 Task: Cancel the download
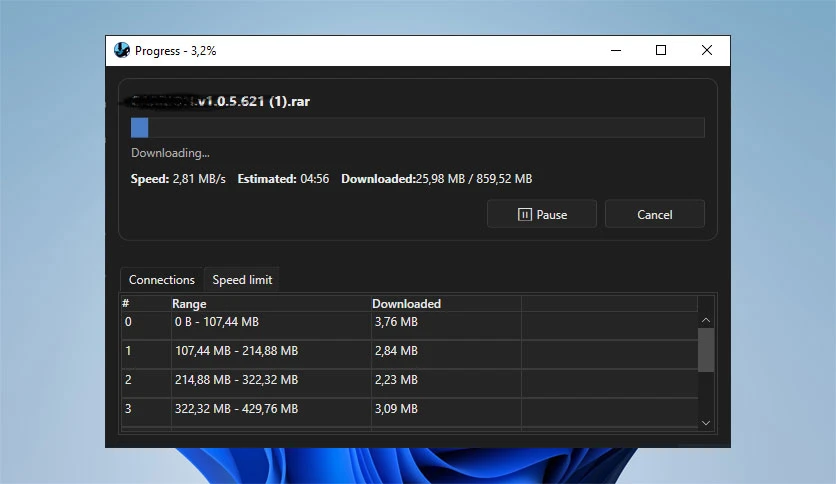coord(655,214)
